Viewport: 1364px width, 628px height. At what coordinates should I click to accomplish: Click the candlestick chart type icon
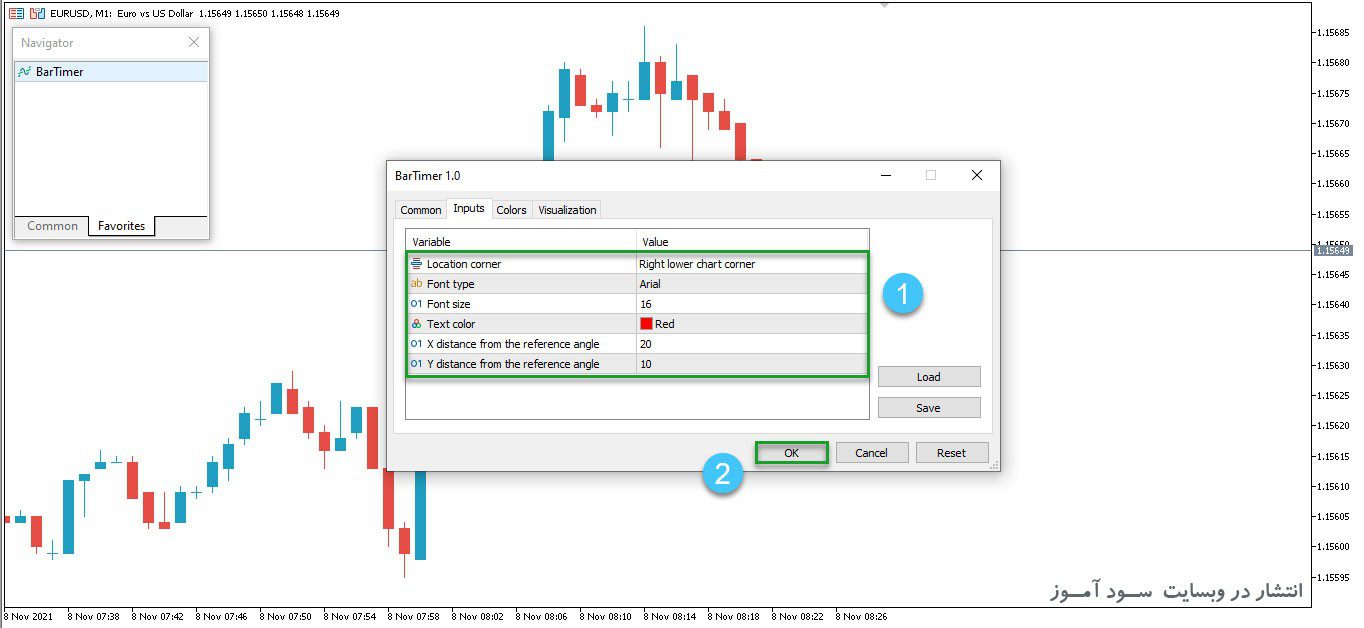point(37,13)
